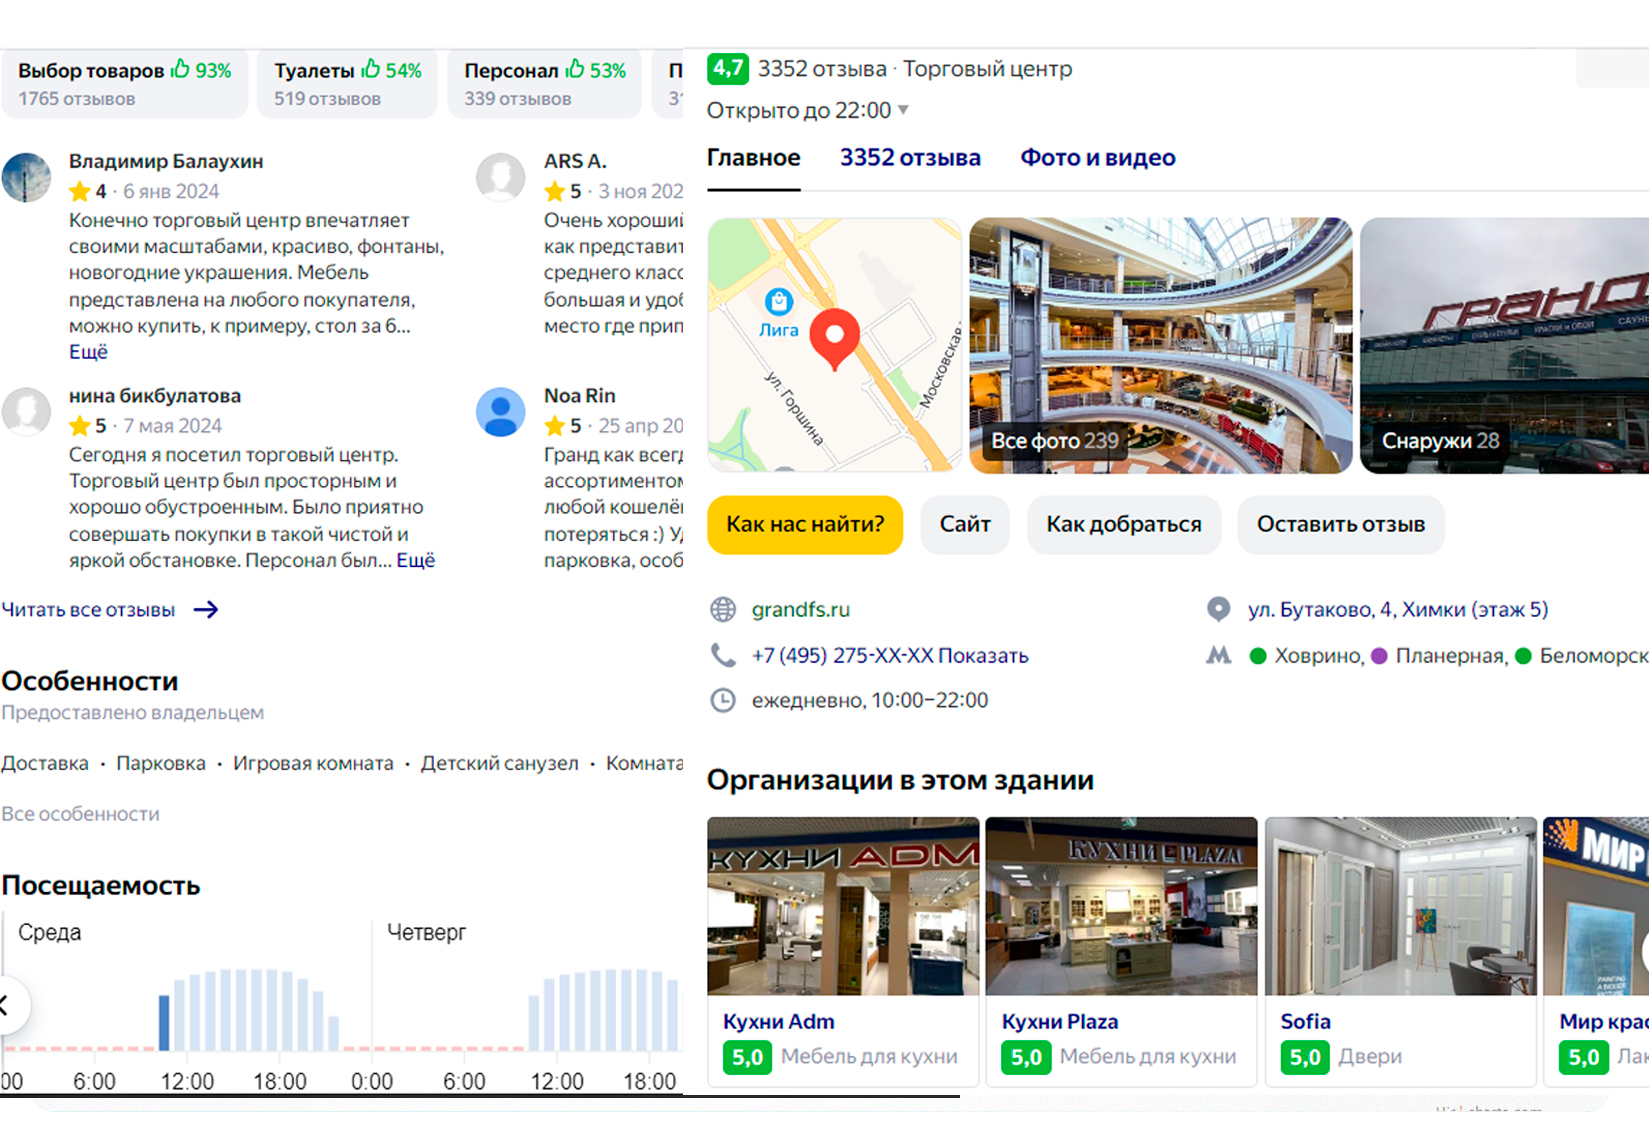
Task: Open Noa Rin's blue avatar
Action: [x=501, y=412]
